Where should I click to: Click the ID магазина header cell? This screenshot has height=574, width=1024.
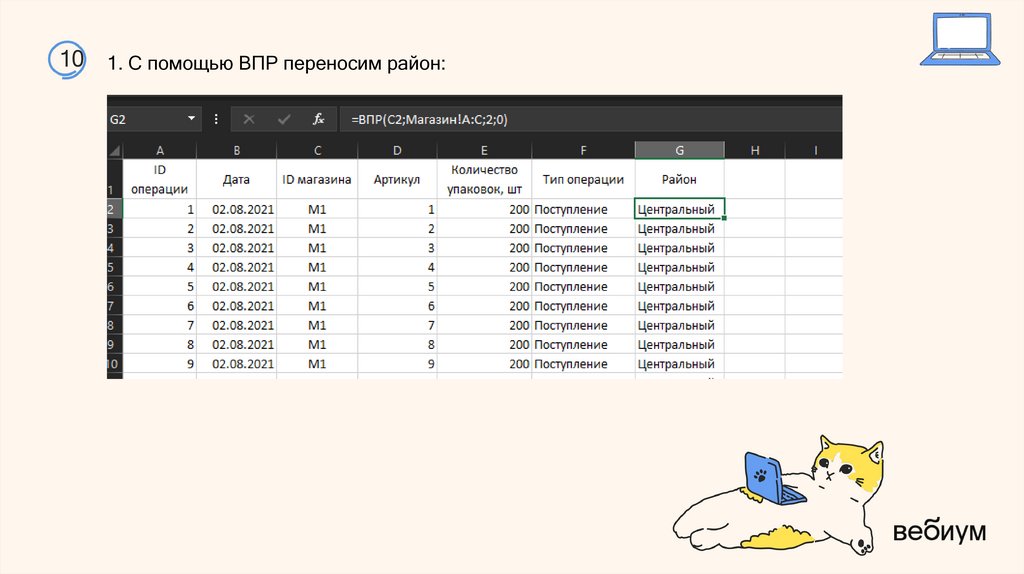point(317,180)
